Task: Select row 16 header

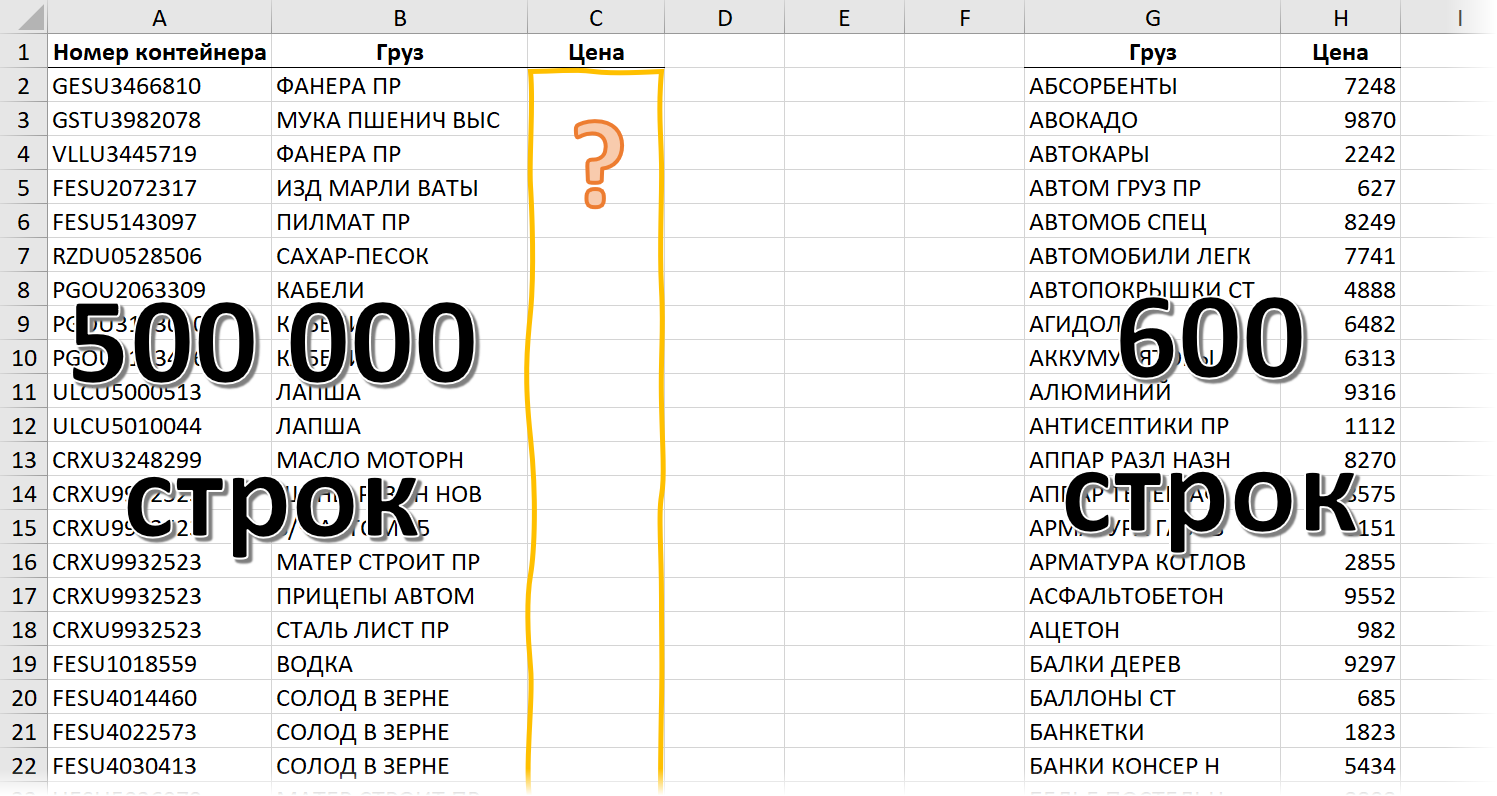Action: pos(24,562)
